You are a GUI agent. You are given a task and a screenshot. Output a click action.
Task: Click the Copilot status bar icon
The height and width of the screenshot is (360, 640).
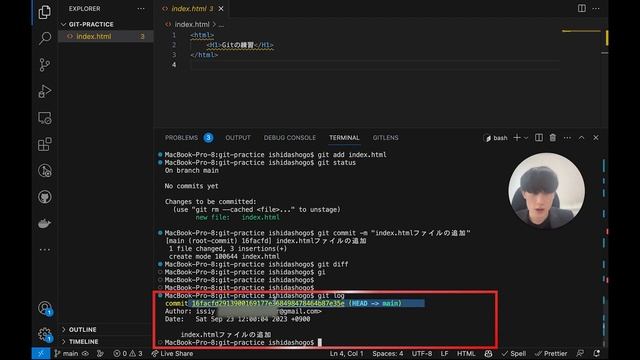click(488, 353)
